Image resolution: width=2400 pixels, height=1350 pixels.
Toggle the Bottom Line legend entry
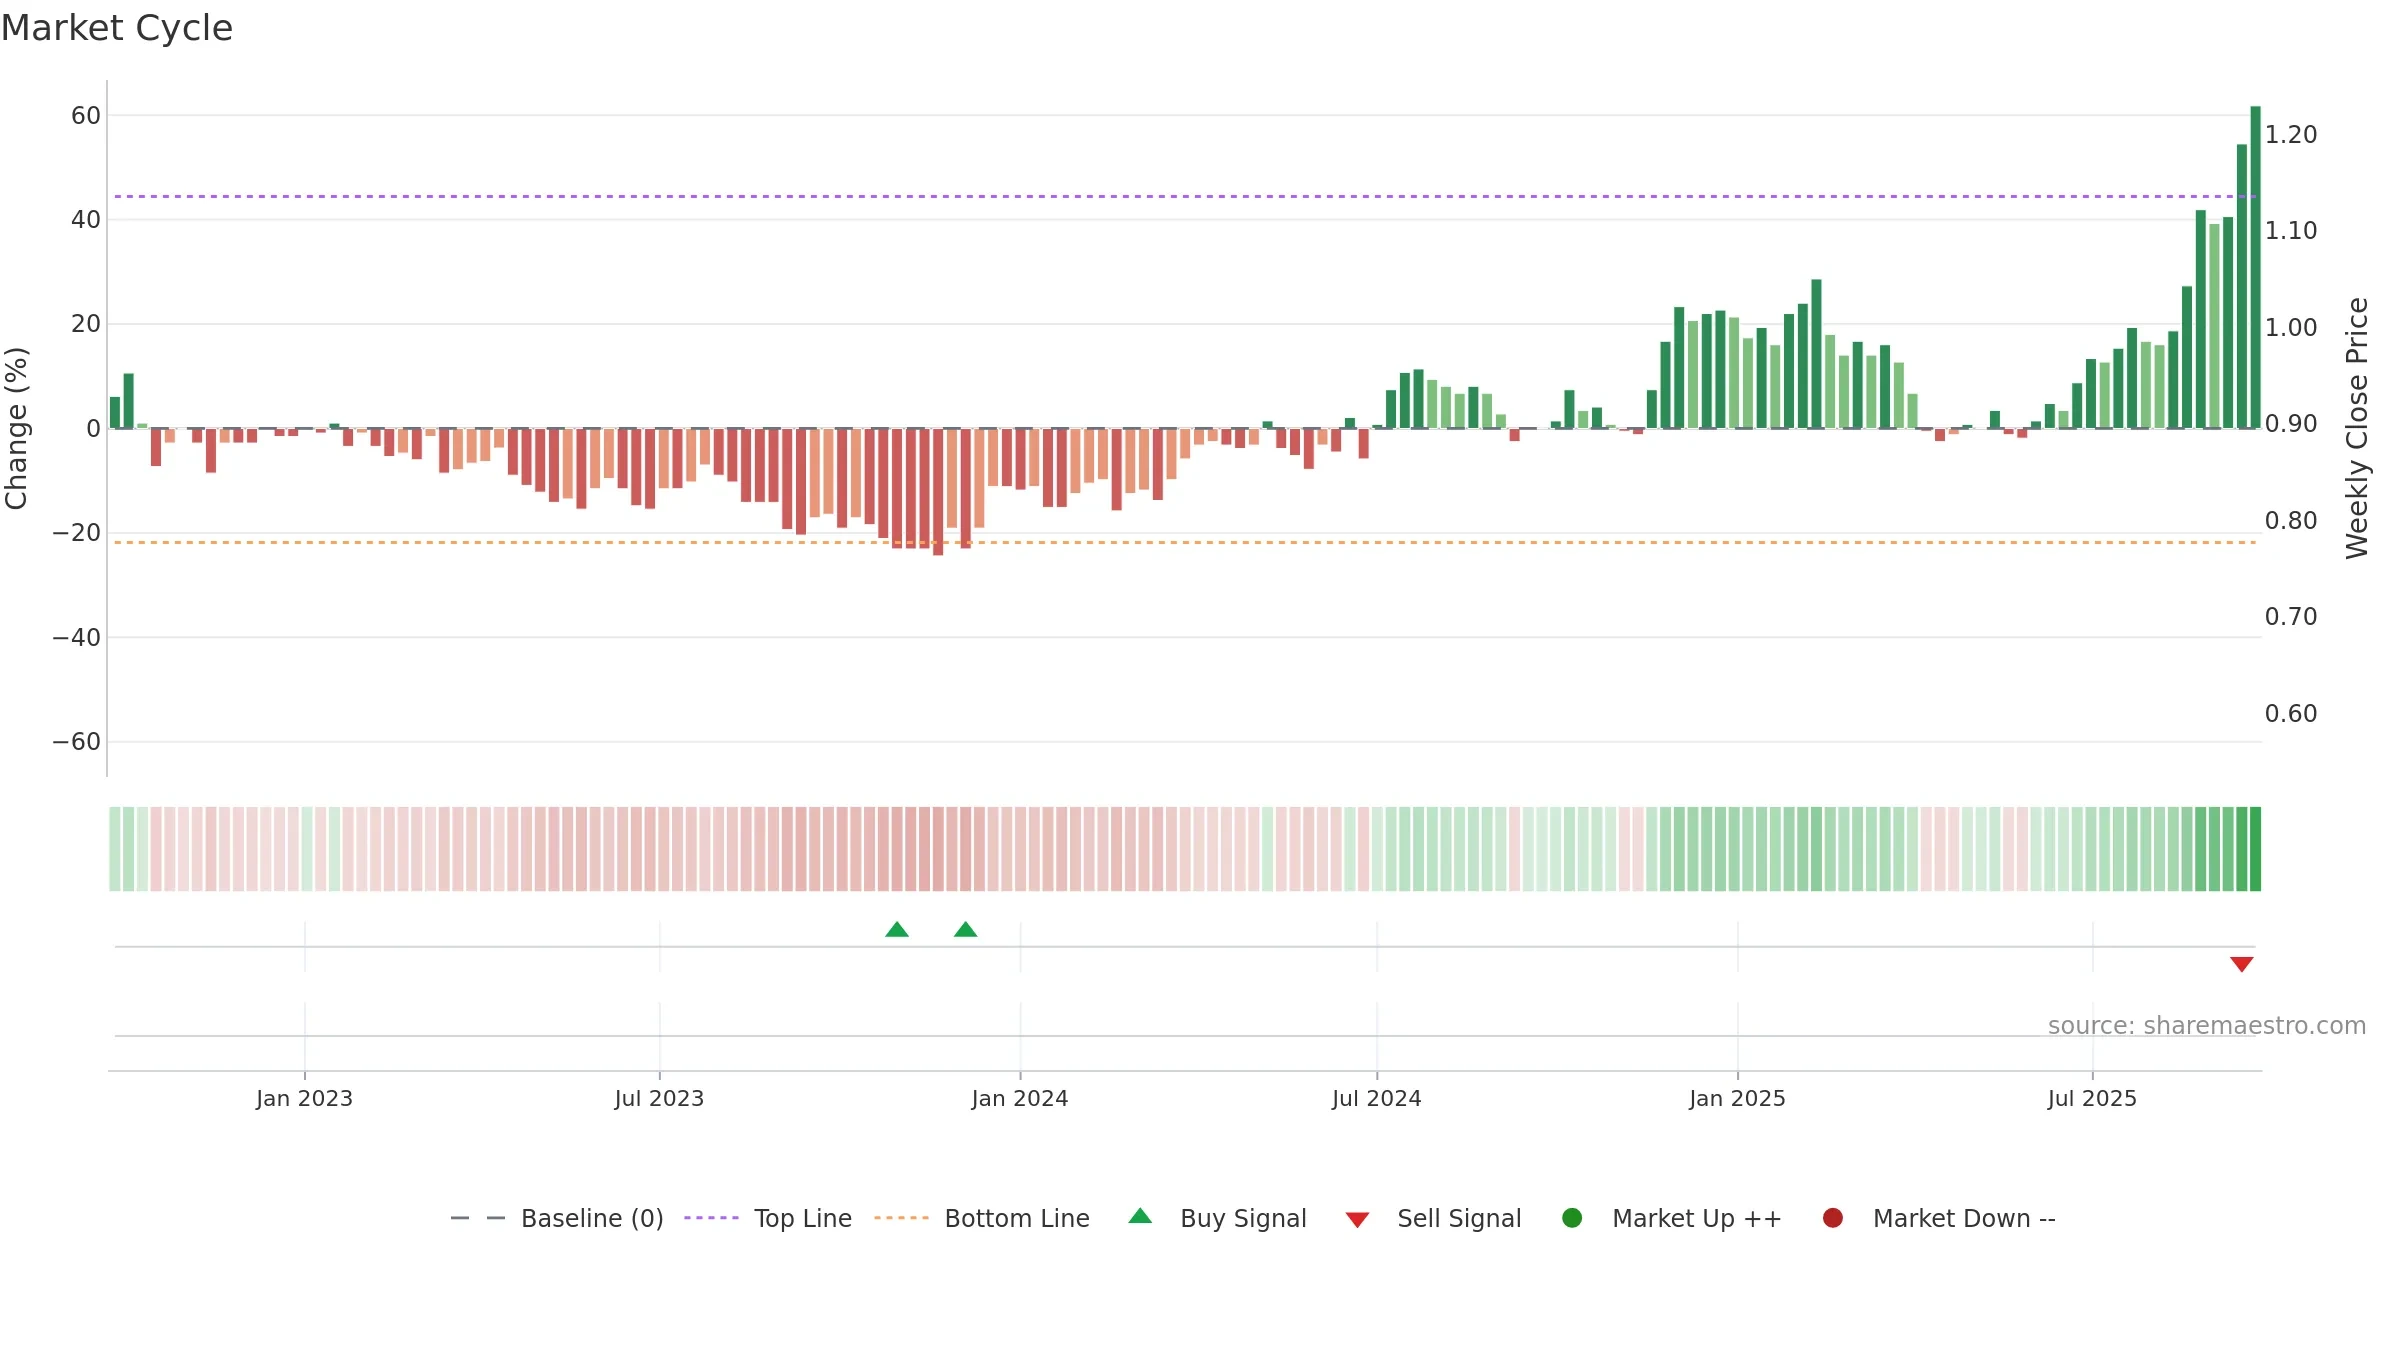click(982, 1218)
